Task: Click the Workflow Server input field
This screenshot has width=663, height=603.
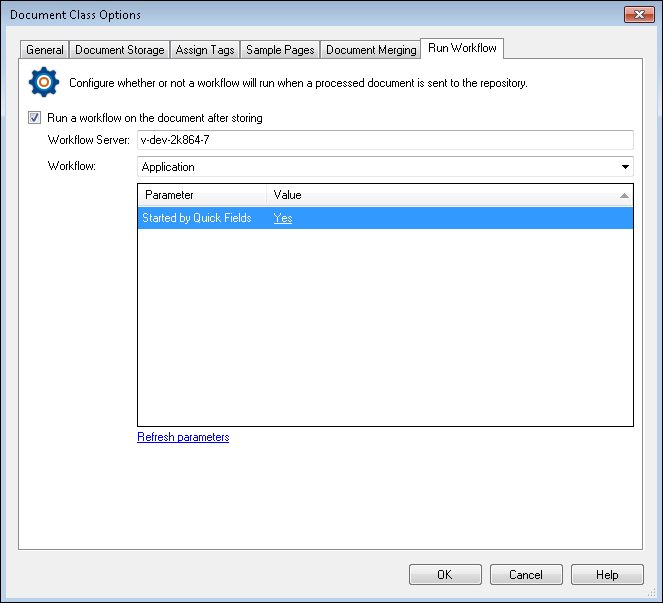Action: tap(385, 140)
